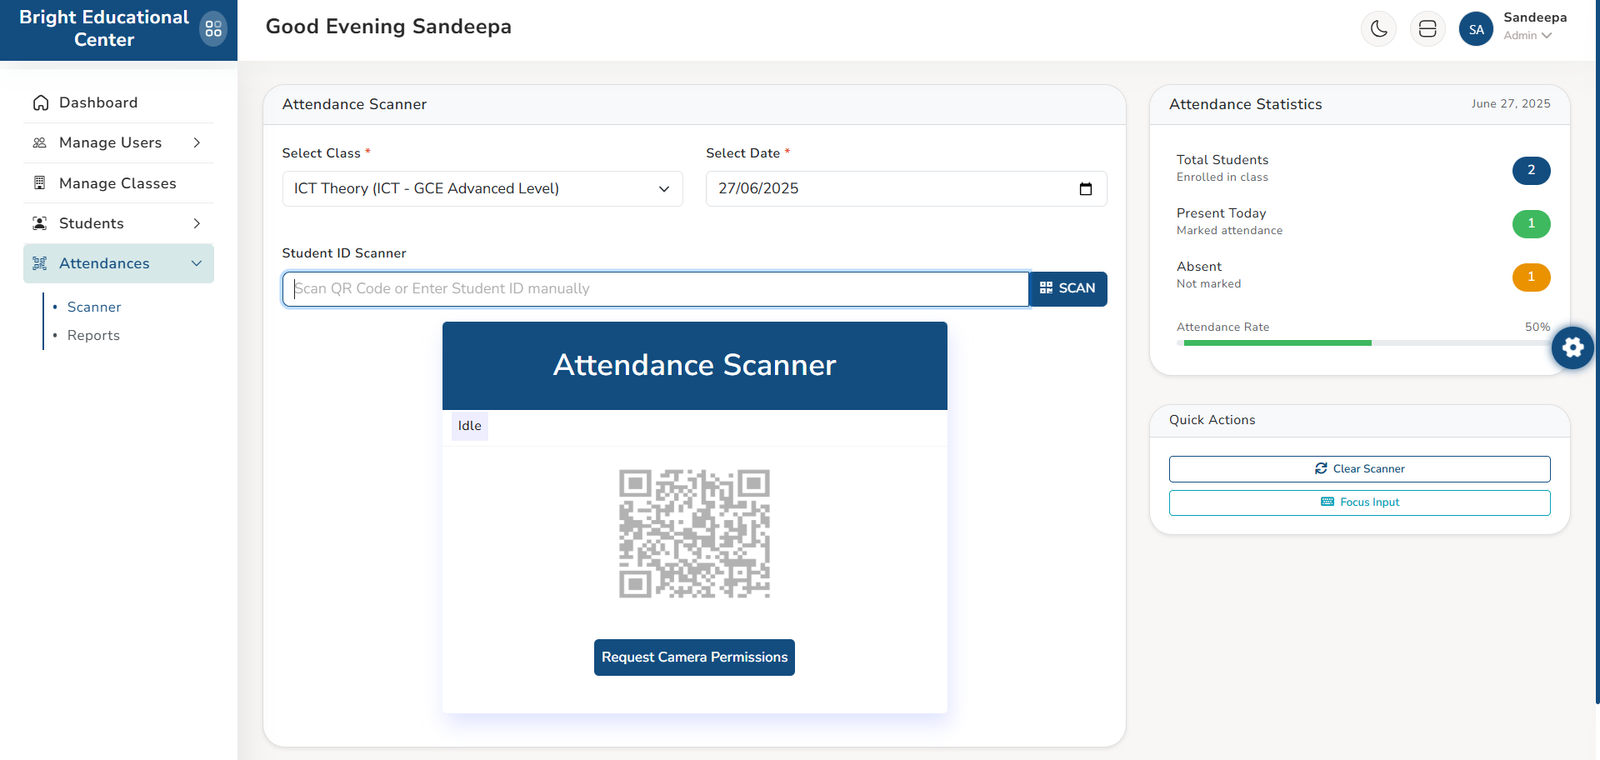Image resolution: width=1600 pixels, height=760 pixels.
Task: Open the SA user avatar
Action: click(1476, 29)
